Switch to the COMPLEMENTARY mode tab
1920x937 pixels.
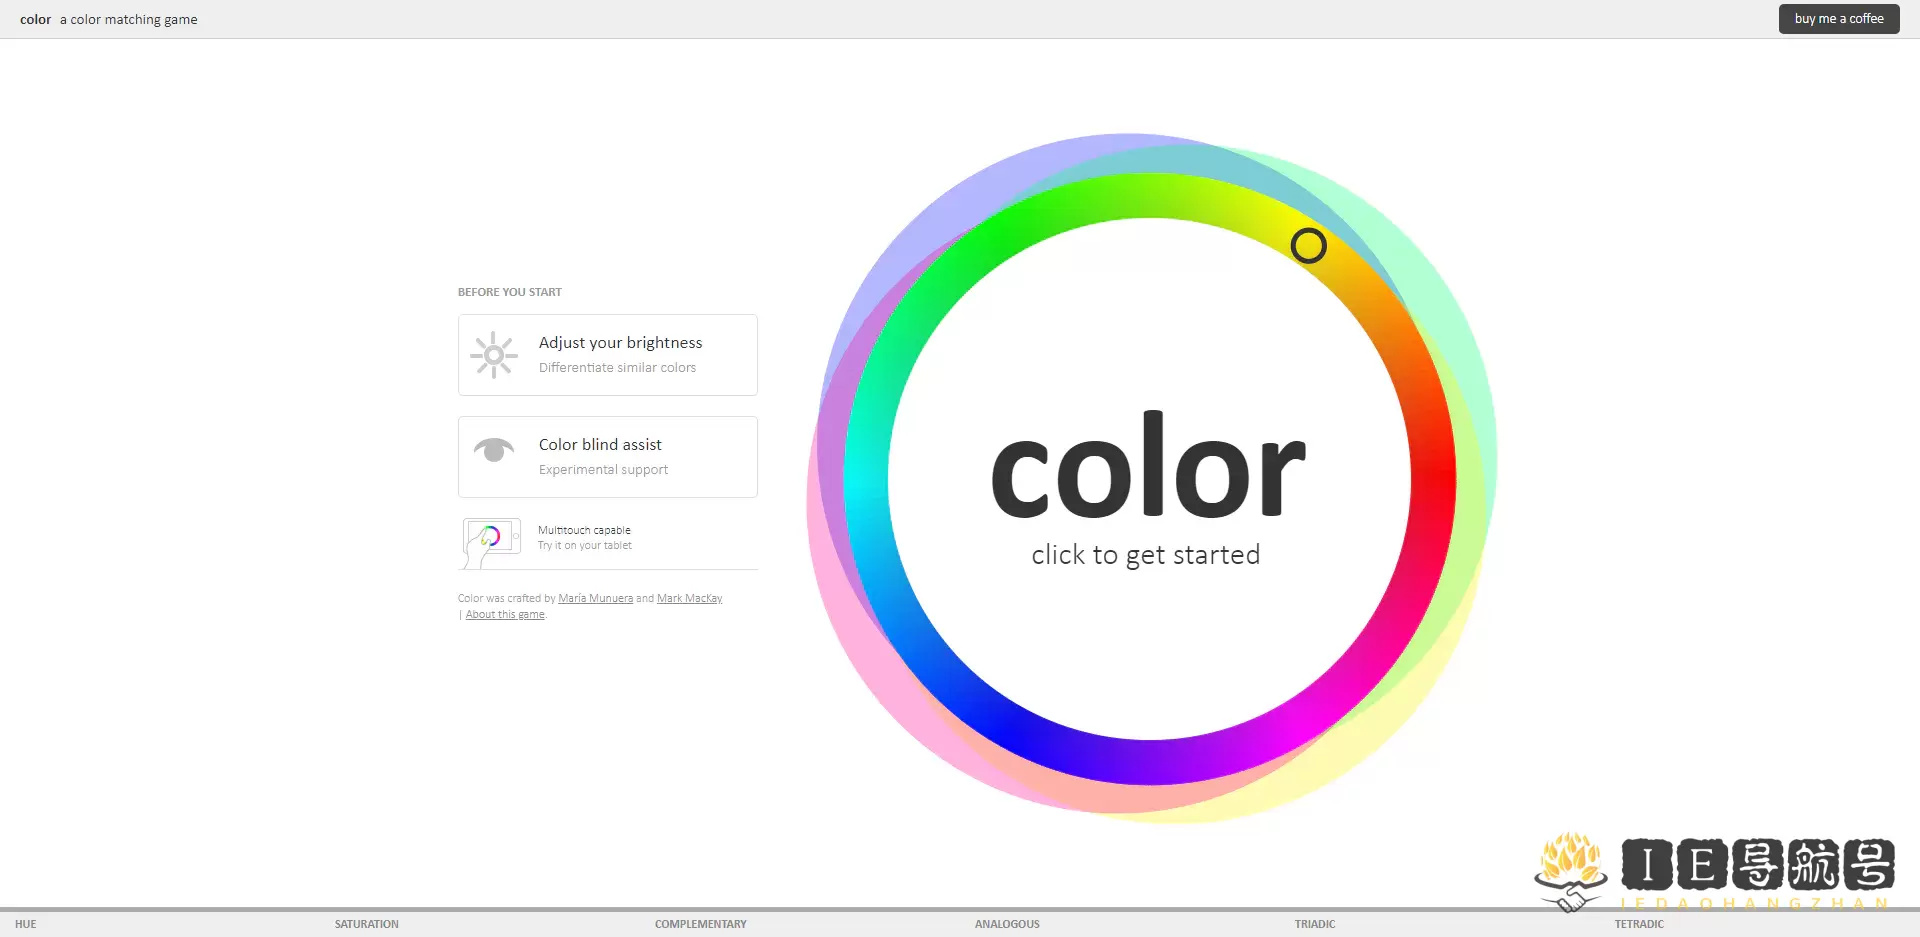point(700,924)
